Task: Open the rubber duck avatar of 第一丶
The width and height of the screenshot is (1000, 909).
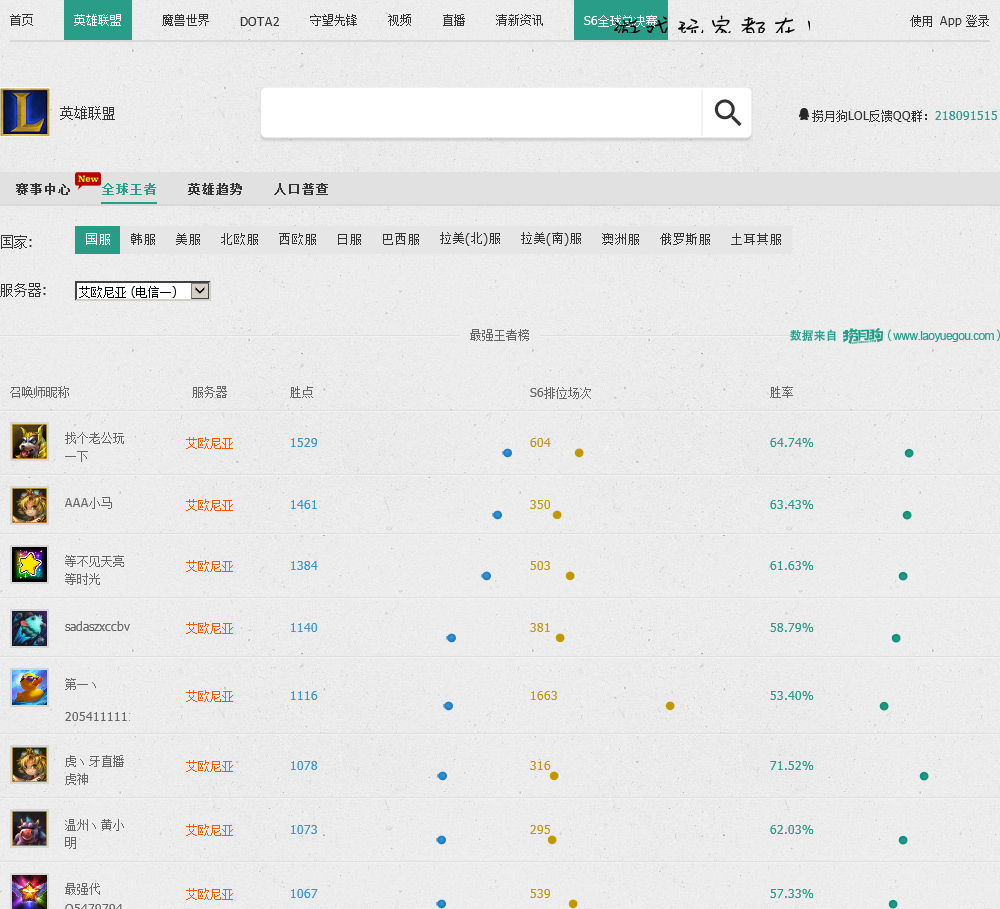Action: [29, 687]
